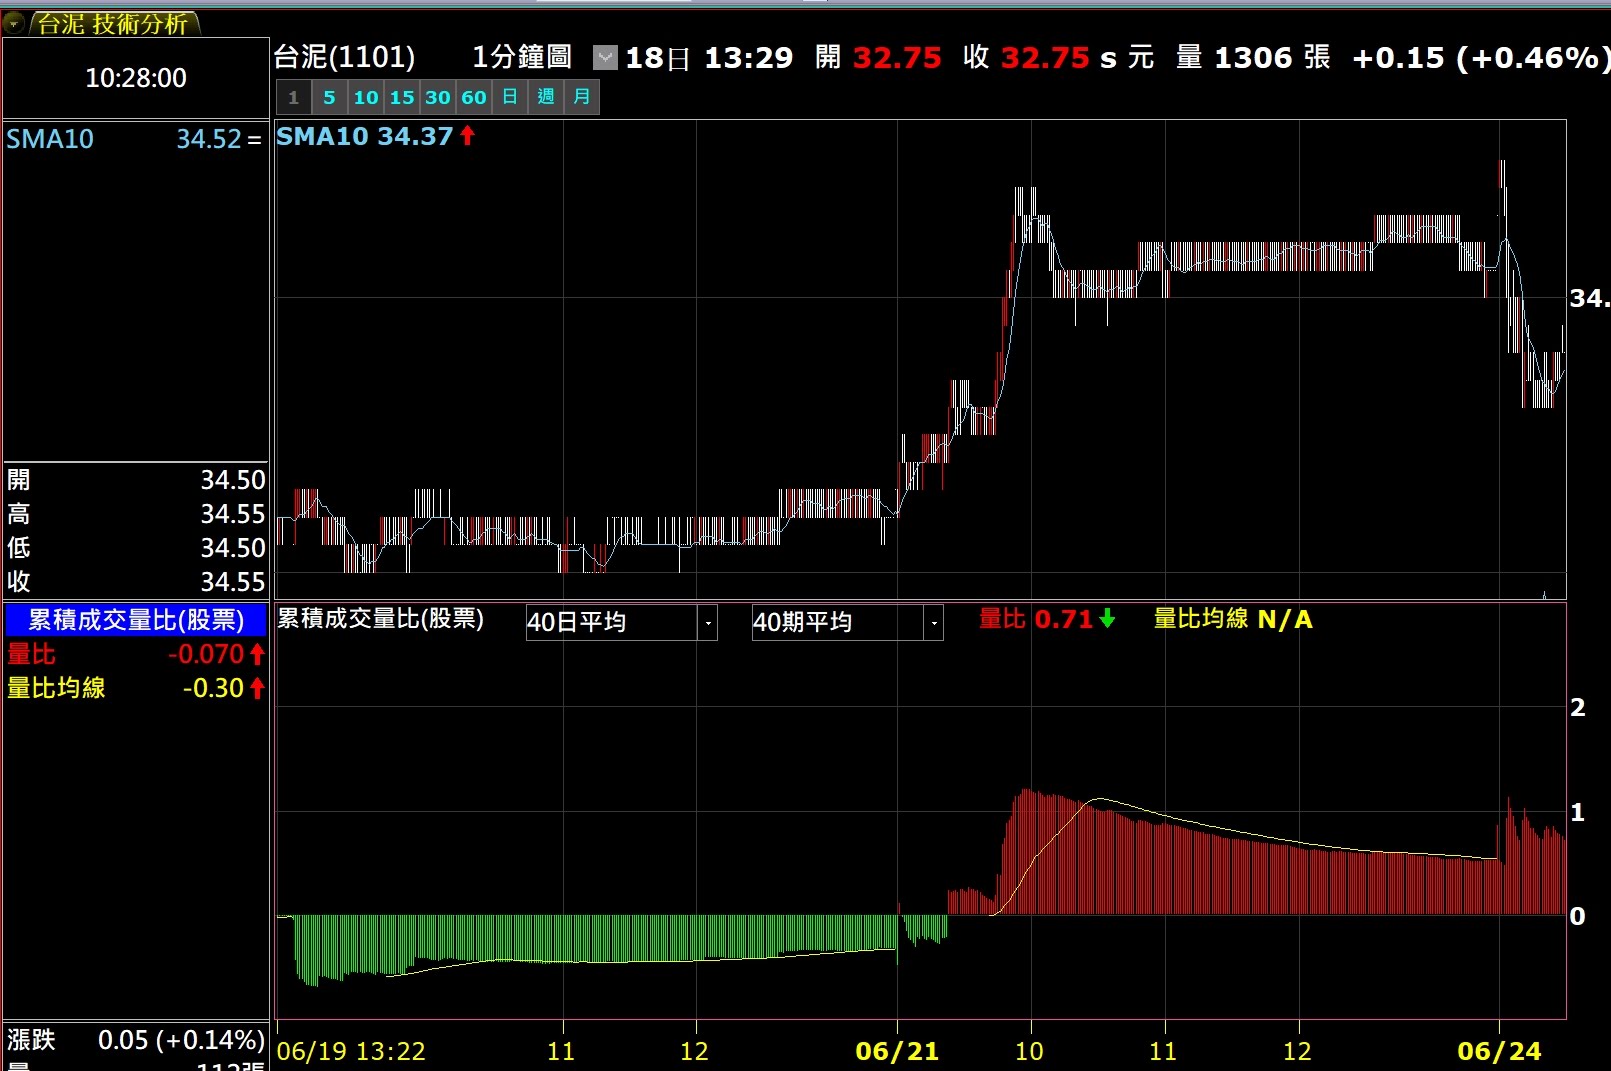
Task: Expand the 40期平均 dropdown
Action: click(x=934, y=623)
